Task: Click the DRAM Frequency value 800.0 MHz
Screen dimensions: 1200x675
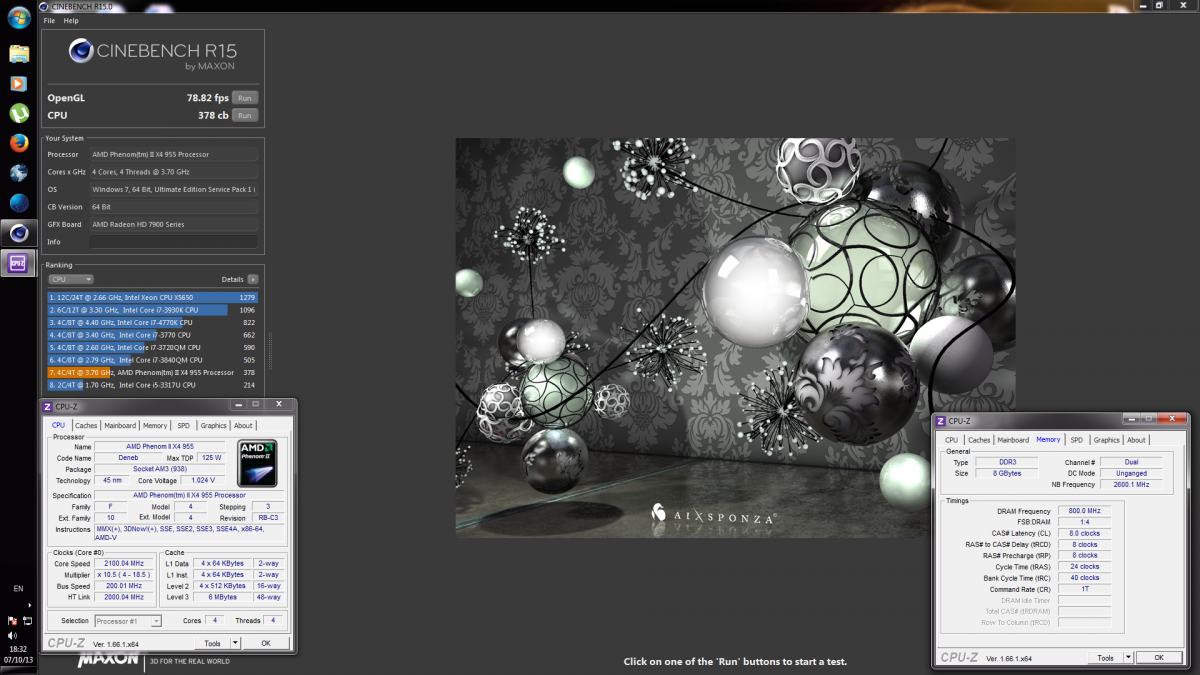Action: coord(1084,511)
